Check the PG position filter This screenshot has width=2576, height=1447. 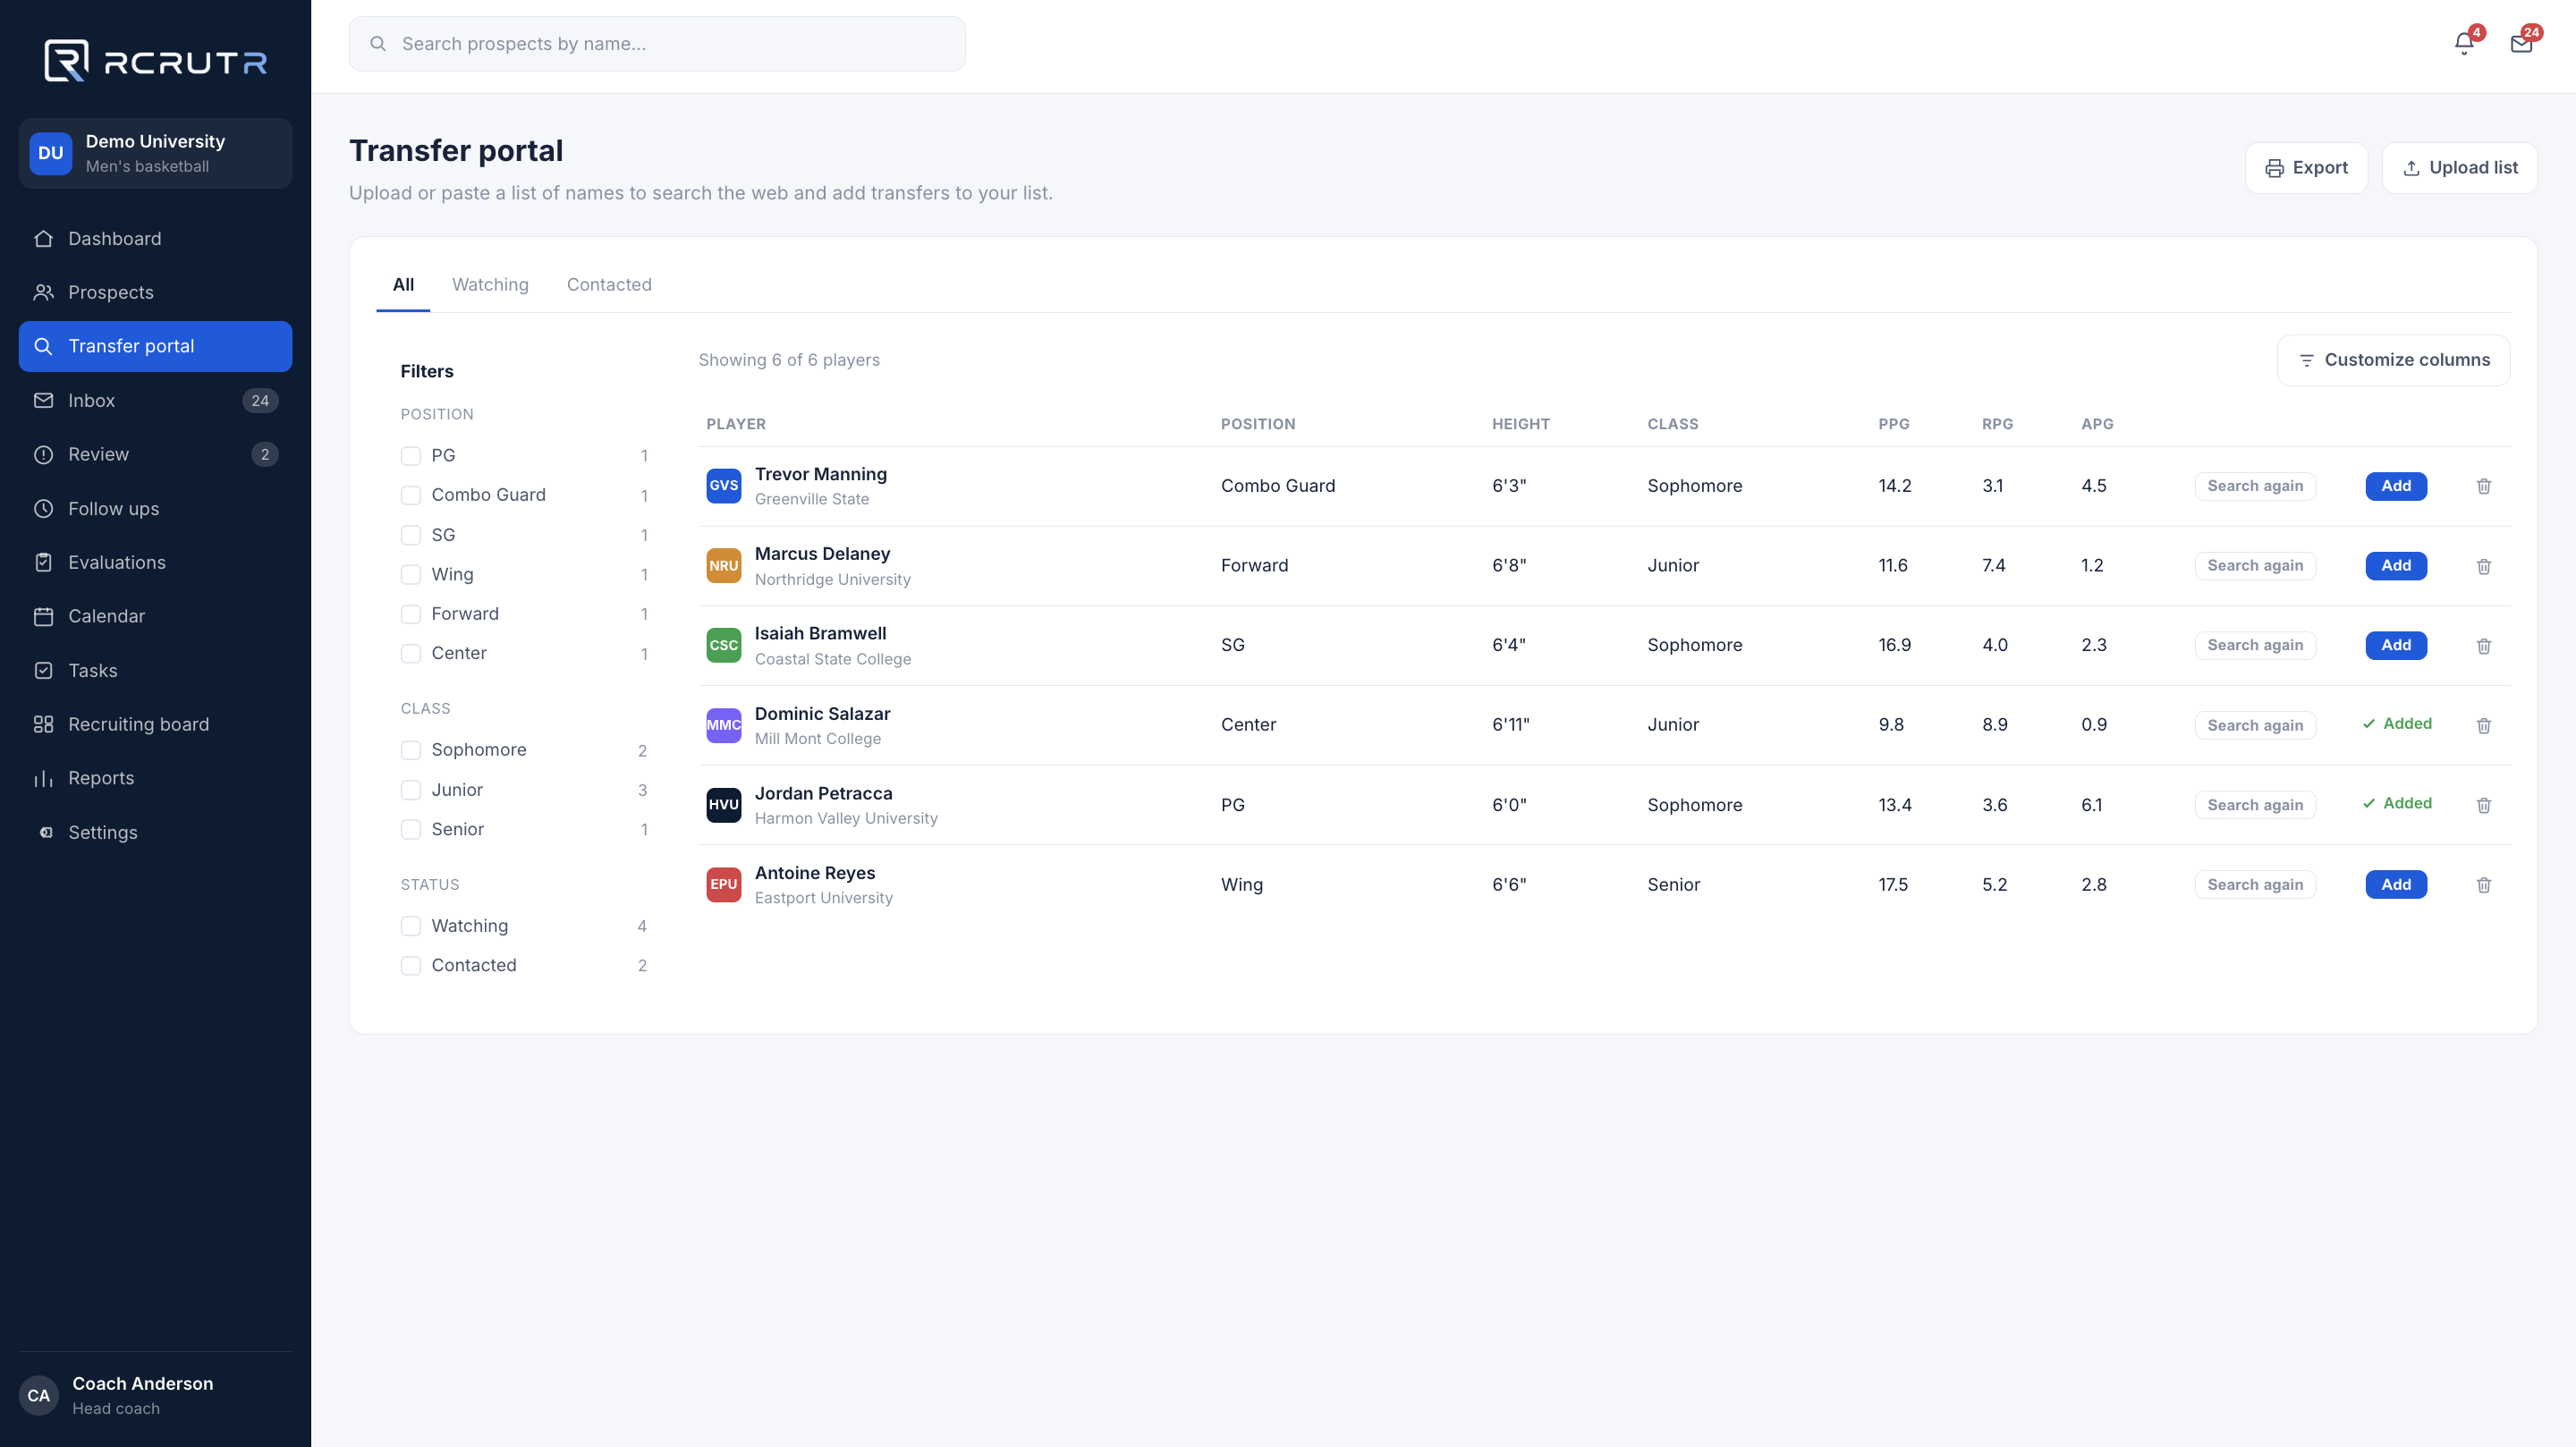[410, 456]
